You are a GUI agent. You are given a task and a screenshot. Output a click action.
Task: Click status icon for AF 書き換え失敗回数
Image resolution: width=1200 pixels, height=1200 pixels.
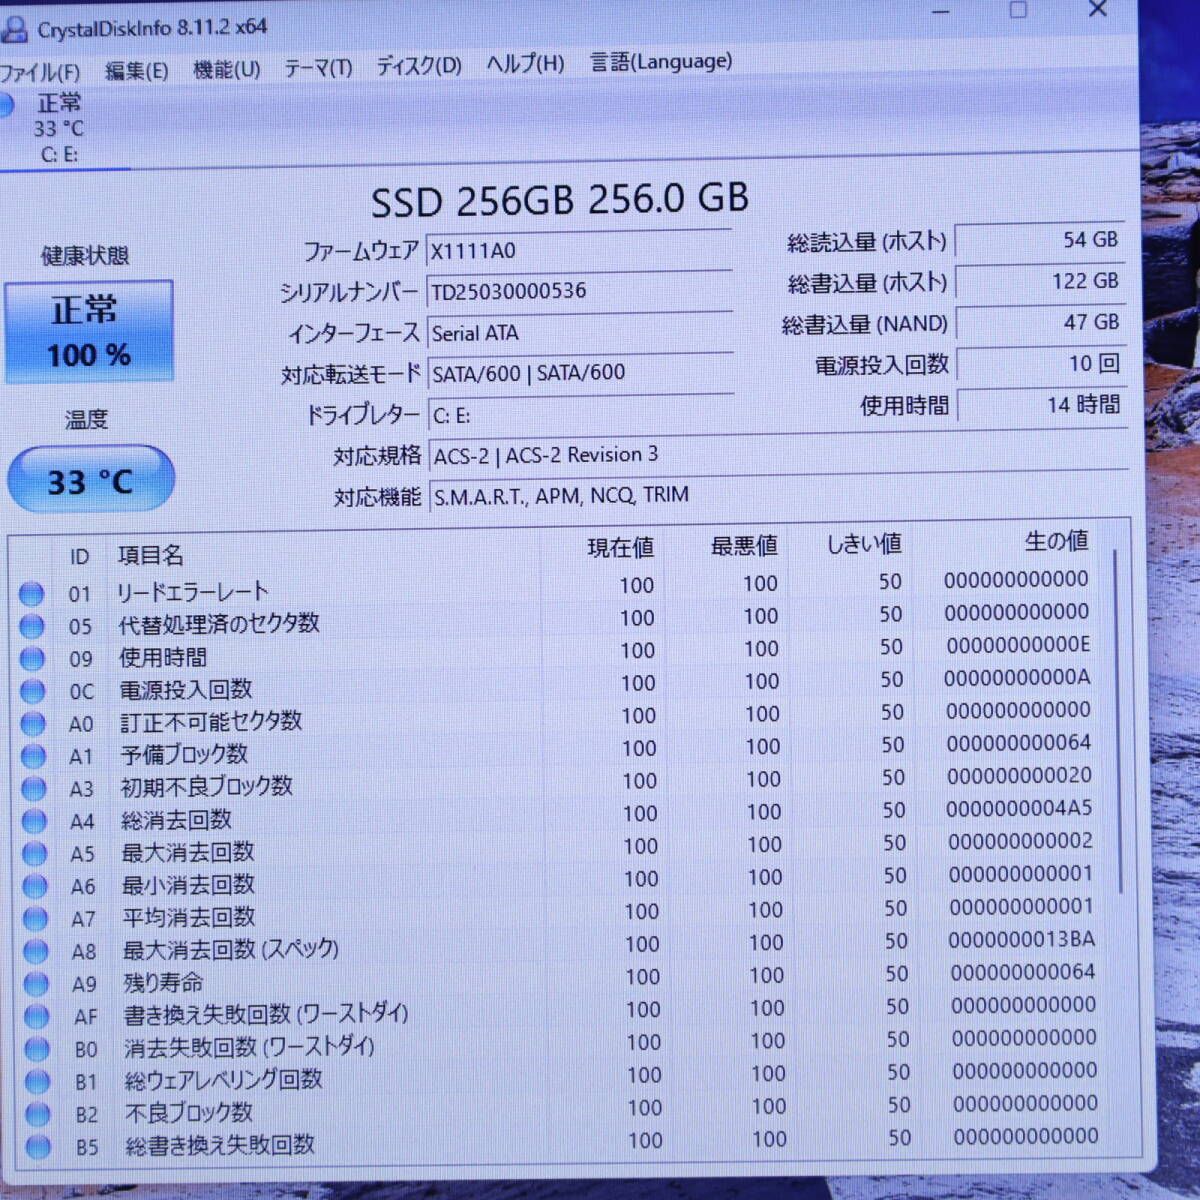(37, 1016)
